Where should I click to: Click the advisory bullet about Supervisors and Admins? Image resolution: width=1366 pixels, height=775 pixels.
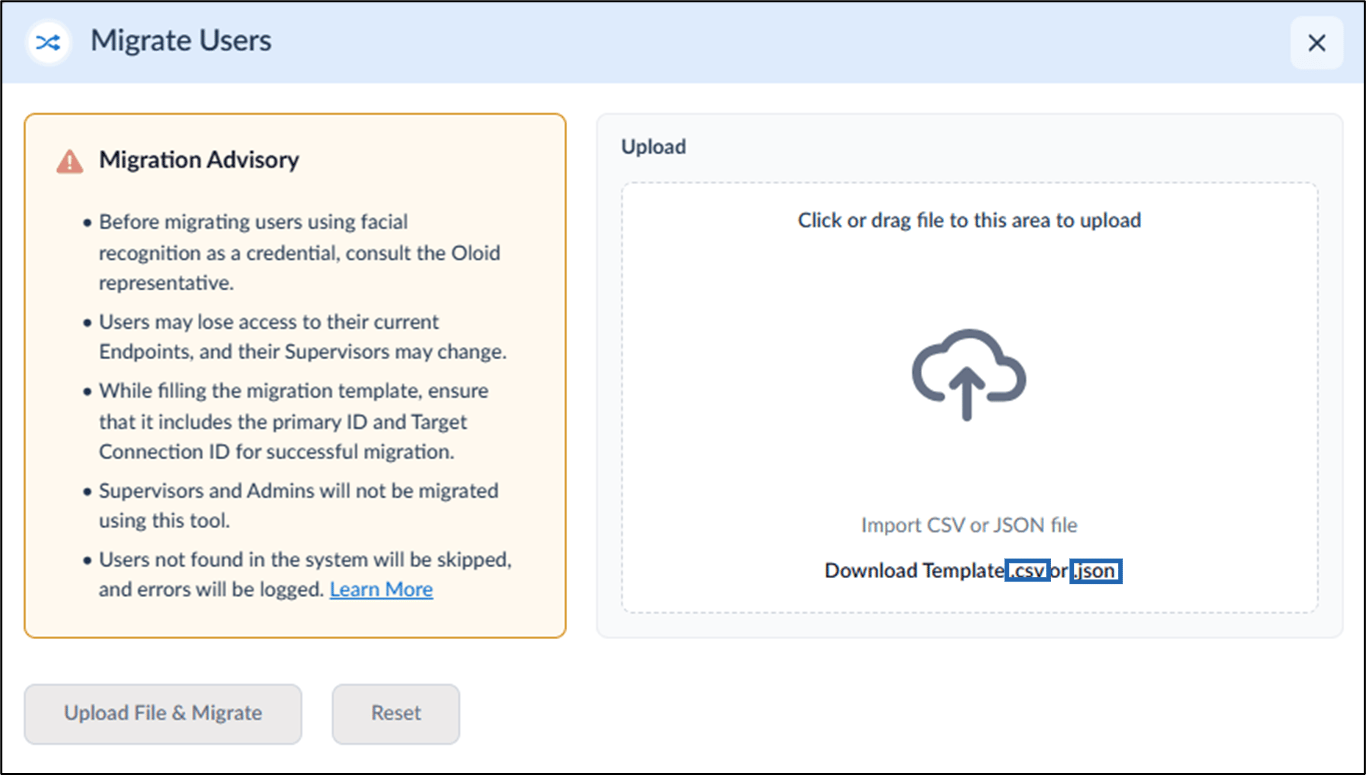click(299, 506)
